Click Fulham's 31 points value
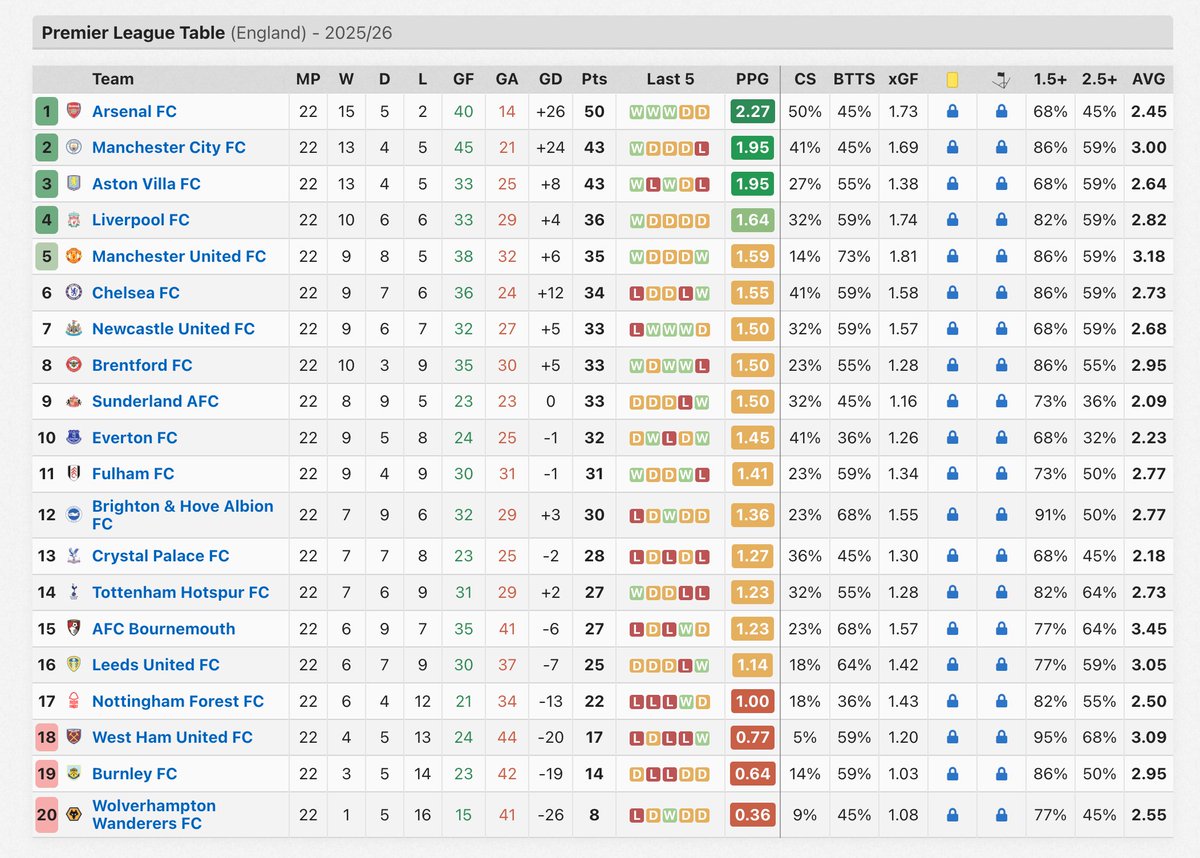This screenshot has width=1200, height=858. click(594, 474)
